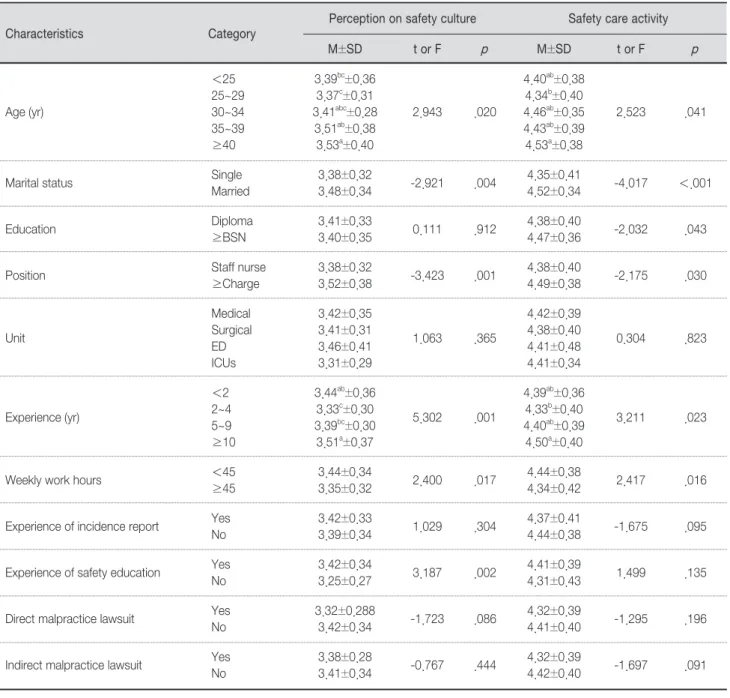Click the '30~34' age category
Viewport: 730px width, 698px height.
(228, 112)
